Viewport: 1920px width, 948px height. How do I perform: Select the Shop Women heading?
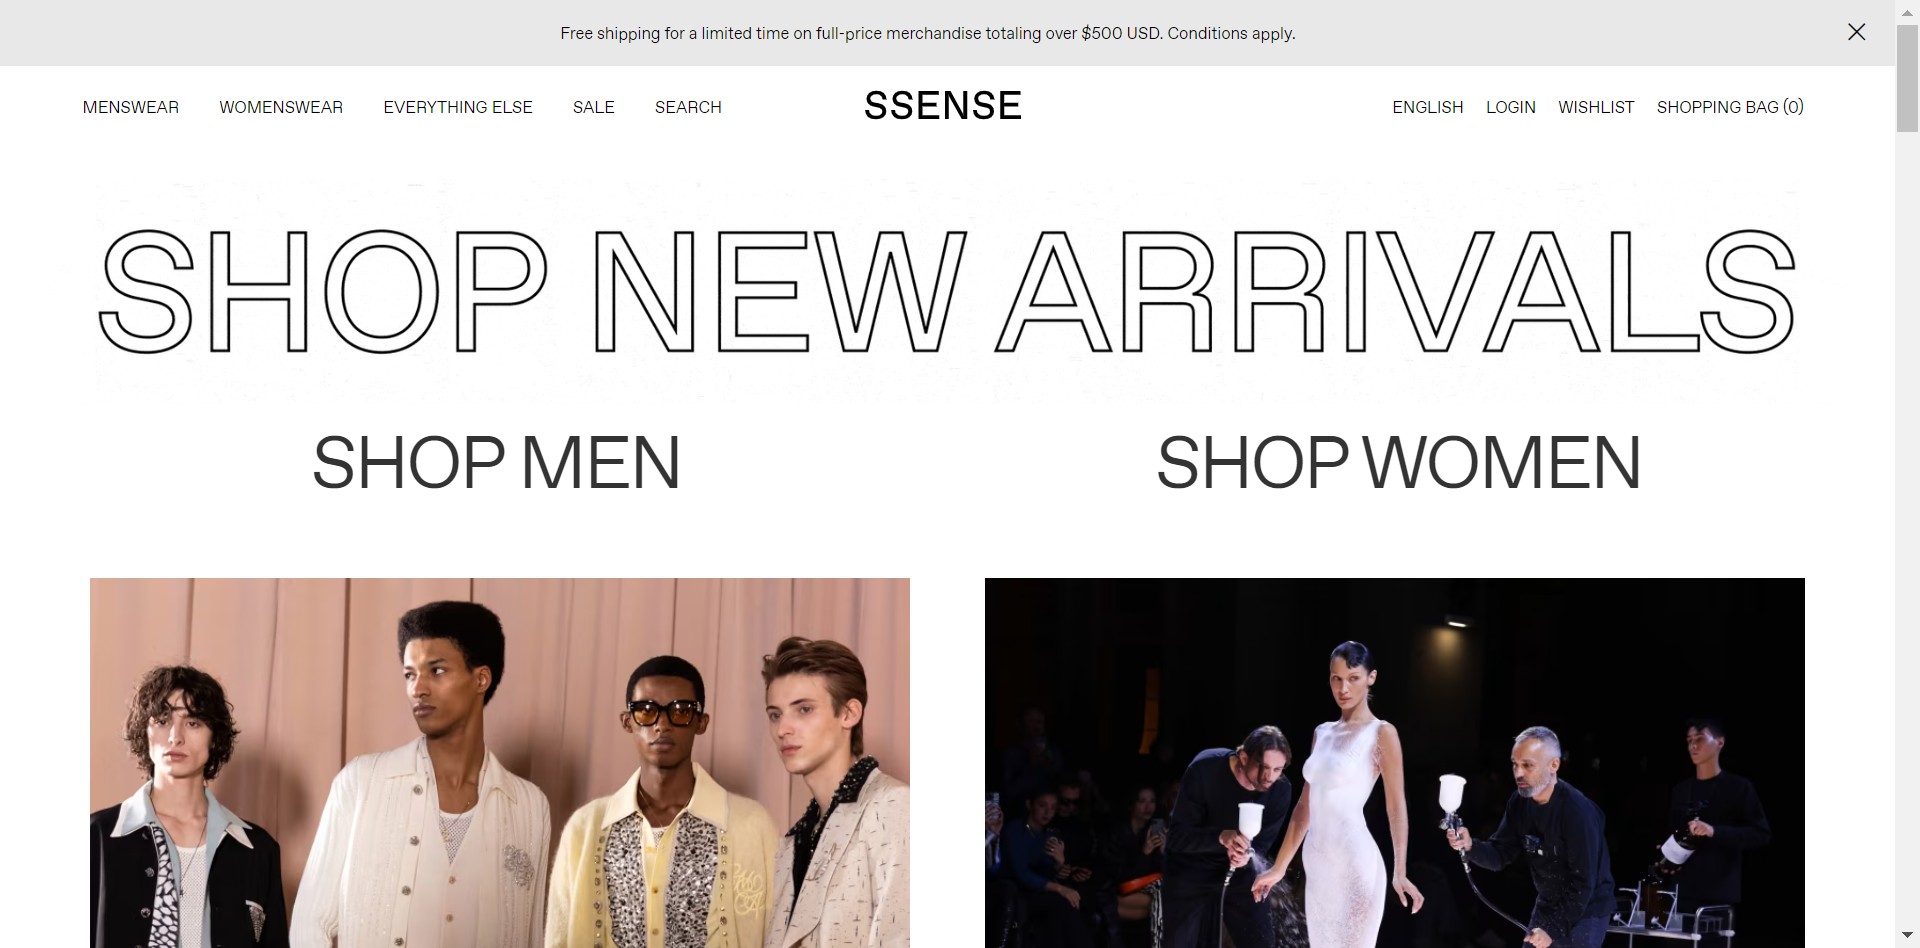click(1398, 463)
